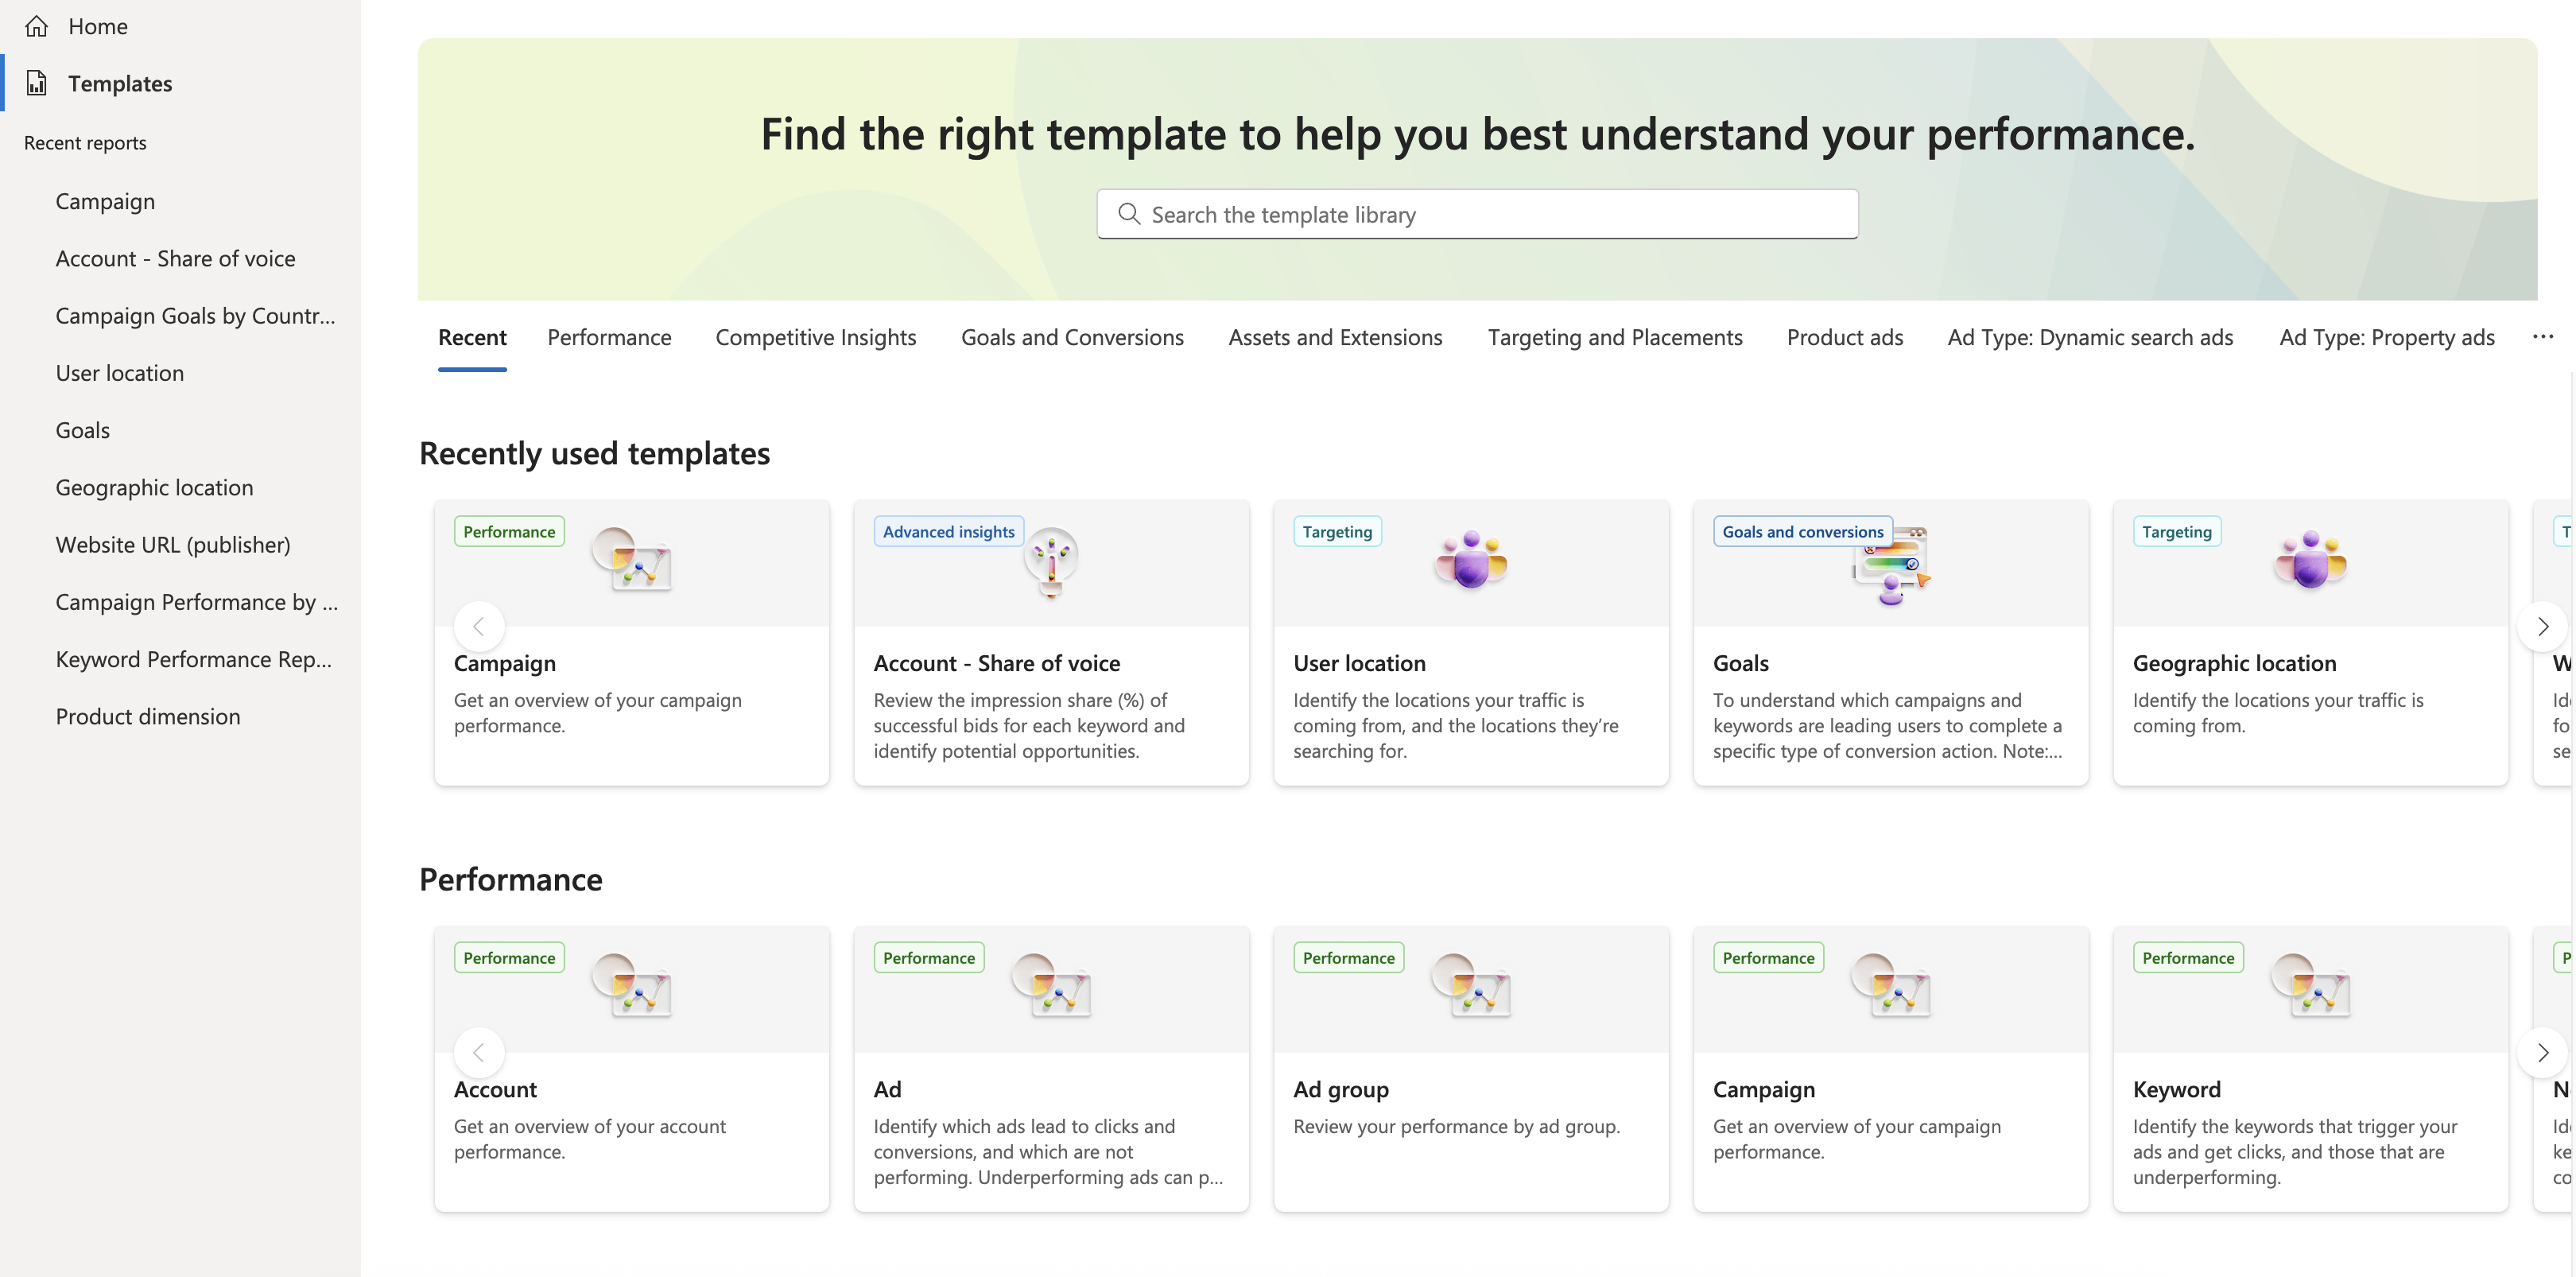Click the people illustration on User location card
This screenshot has height=1277, width=2576.
pyautogui.click(x=1471, y=560)
